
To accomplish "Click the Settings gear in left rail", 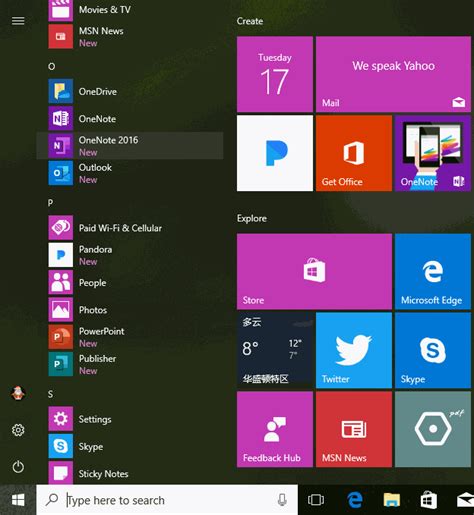I will [x=18, y=430].
